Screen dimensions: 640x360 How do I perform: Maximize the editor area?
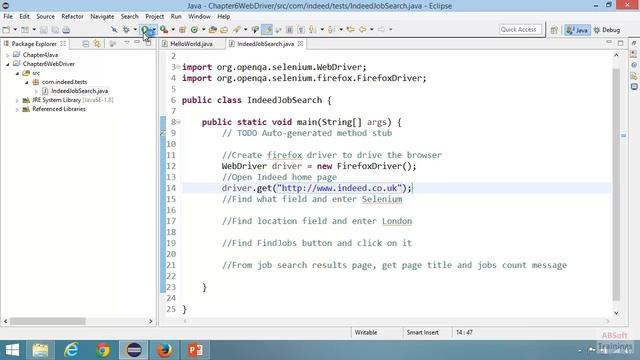click(x=620, y=43)
